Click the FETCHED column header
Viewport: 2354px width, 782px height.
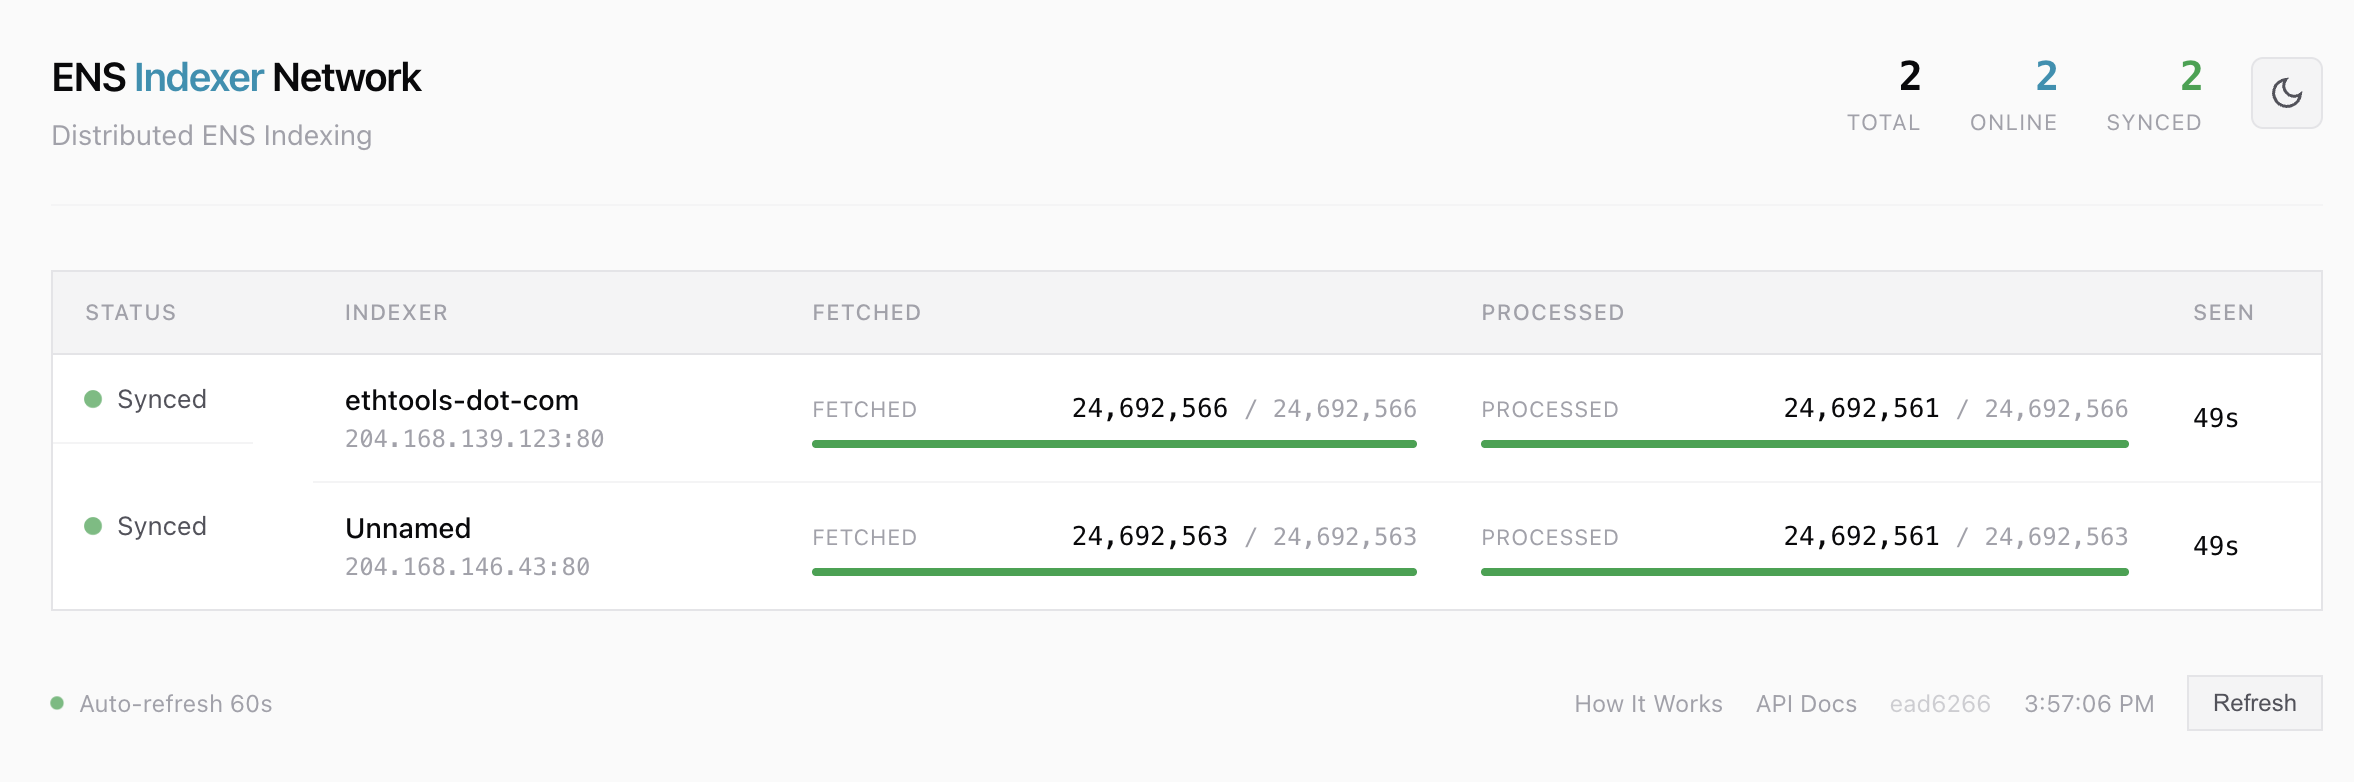[x=866, y=313]
